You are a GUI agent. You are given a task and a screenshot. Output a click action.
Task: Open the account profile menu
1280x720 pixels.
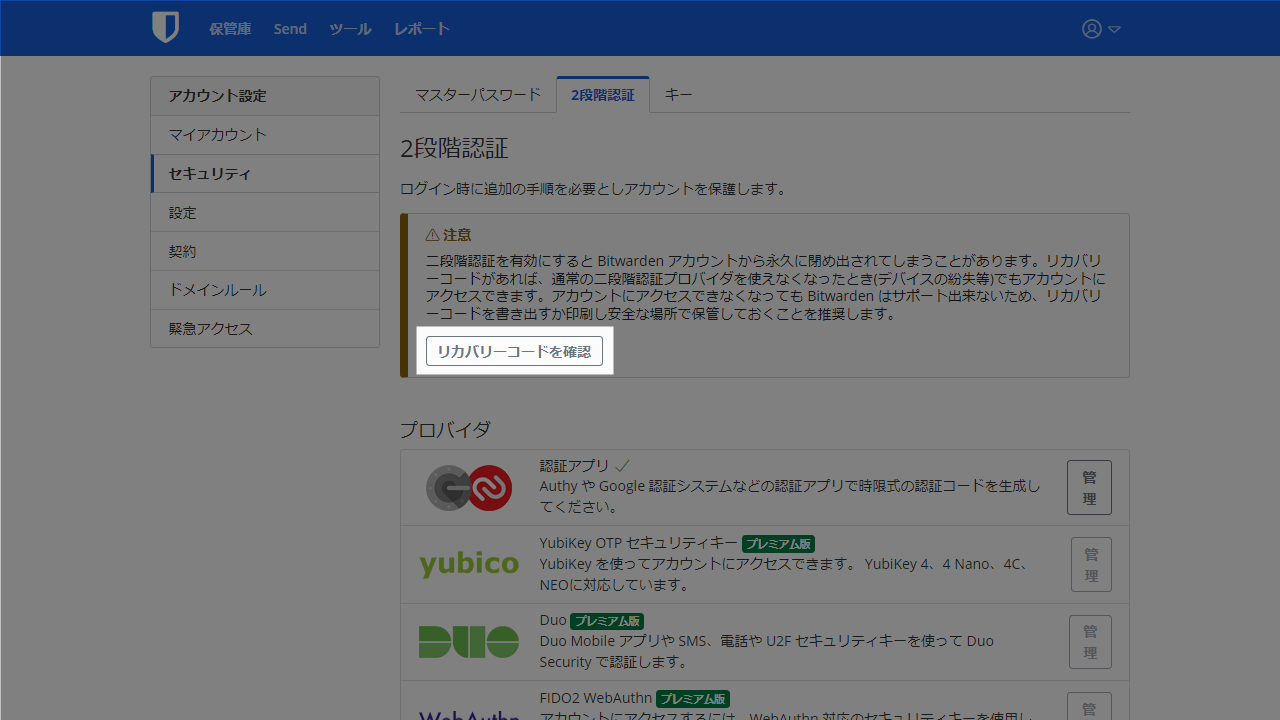(x=1101, y=29)
